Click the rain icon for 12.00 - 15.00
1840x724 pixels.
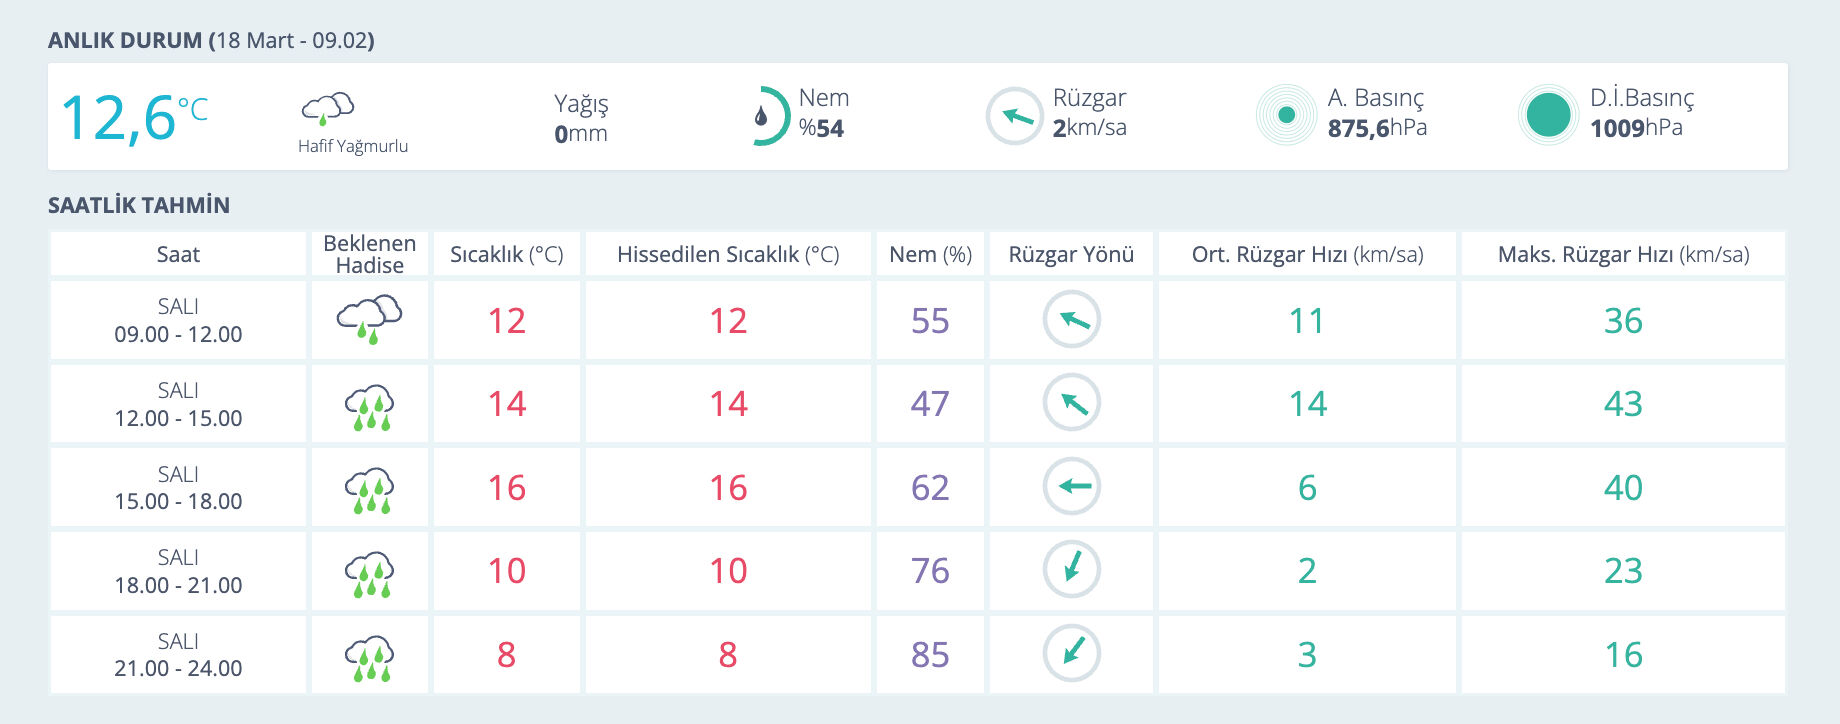point(369,405)
